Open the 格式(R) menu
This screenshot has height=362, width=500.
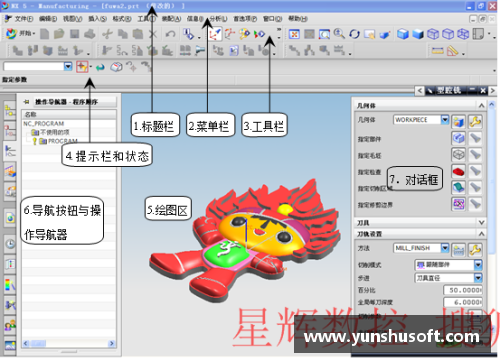[122, 19]
